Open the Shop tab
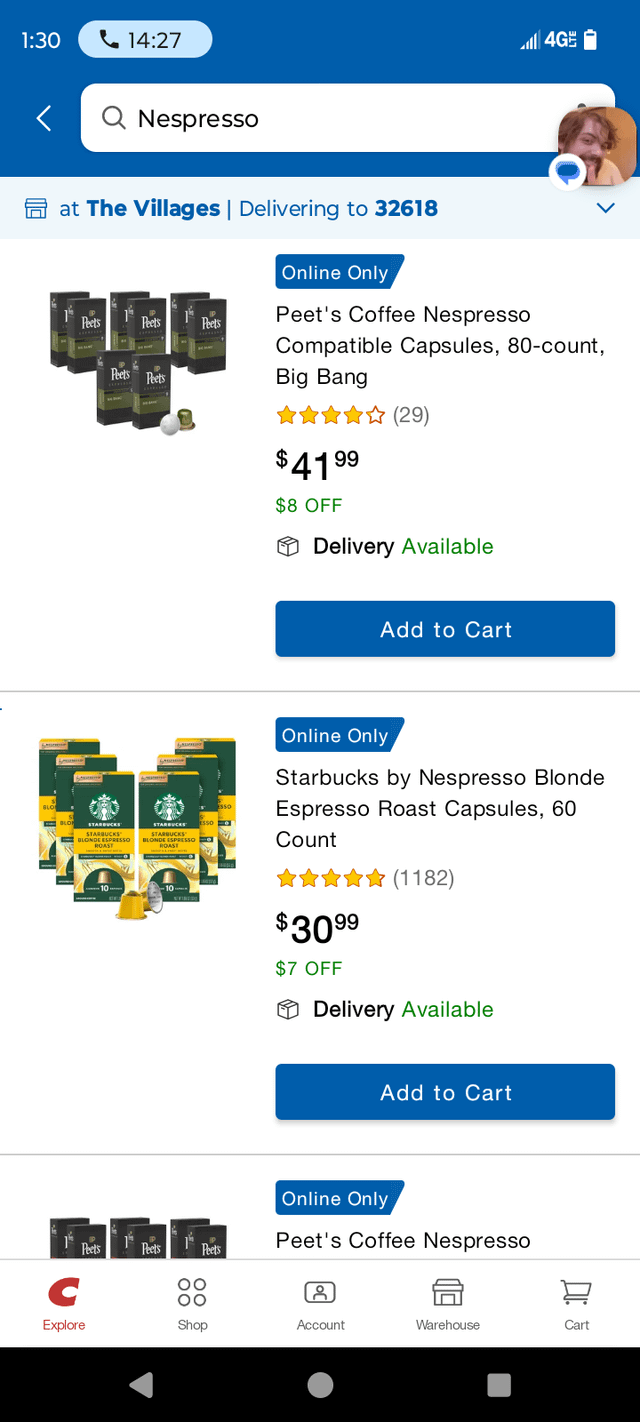This screenshot has height=1422, width=640. click(192, 1304)
